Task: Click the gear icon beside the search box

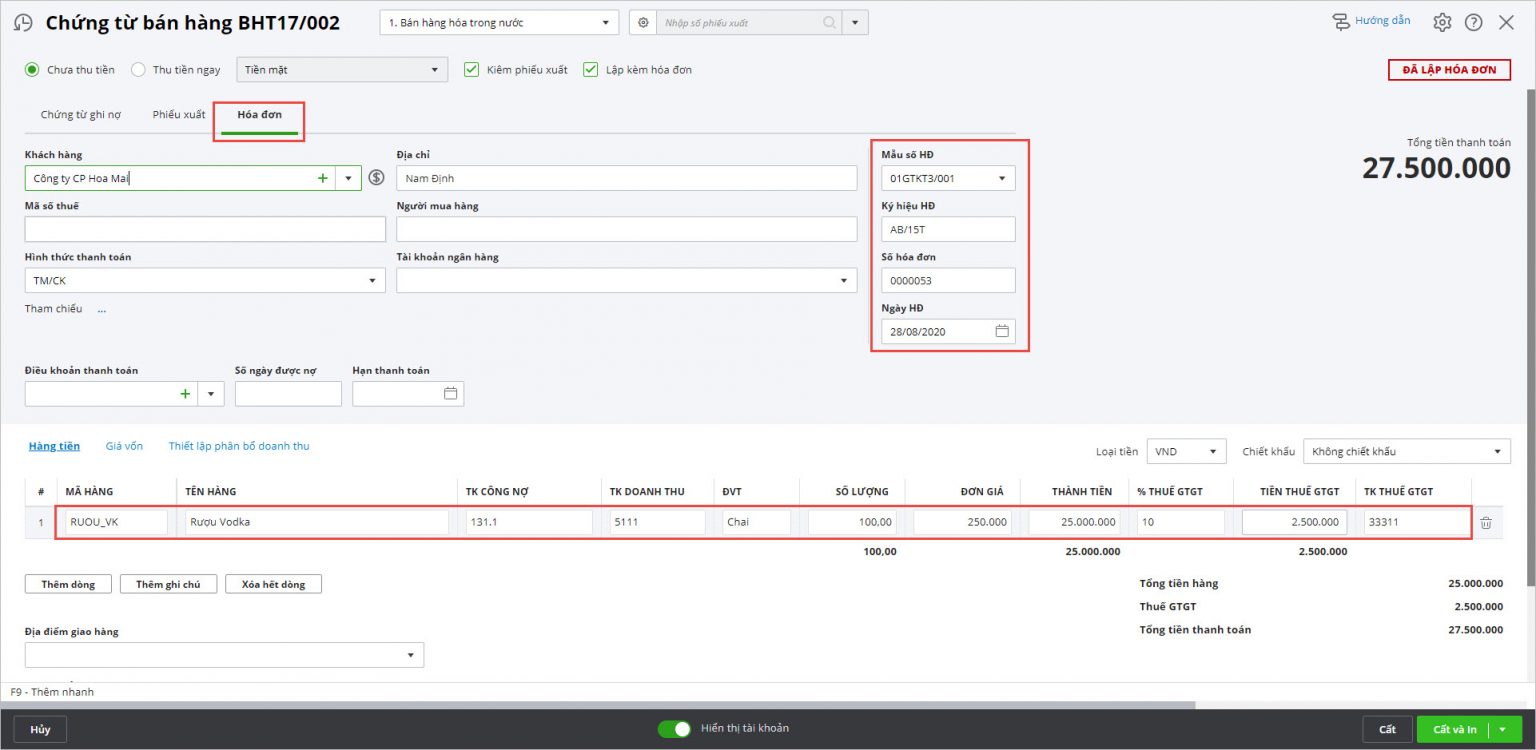Action: (x=643, y=22)
